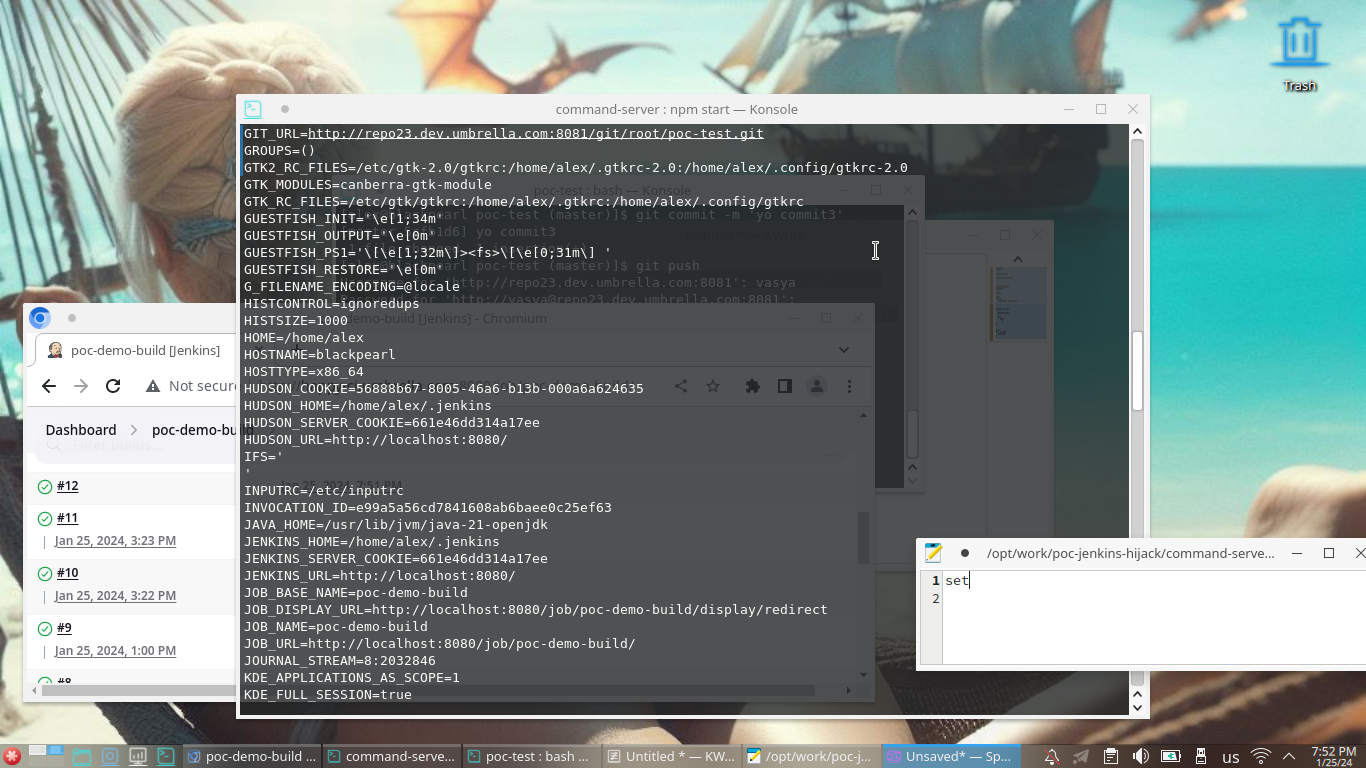Open build #12 link in Jenkins
This screenshot has height=768, width=1366.
click(x=67, y=486)
